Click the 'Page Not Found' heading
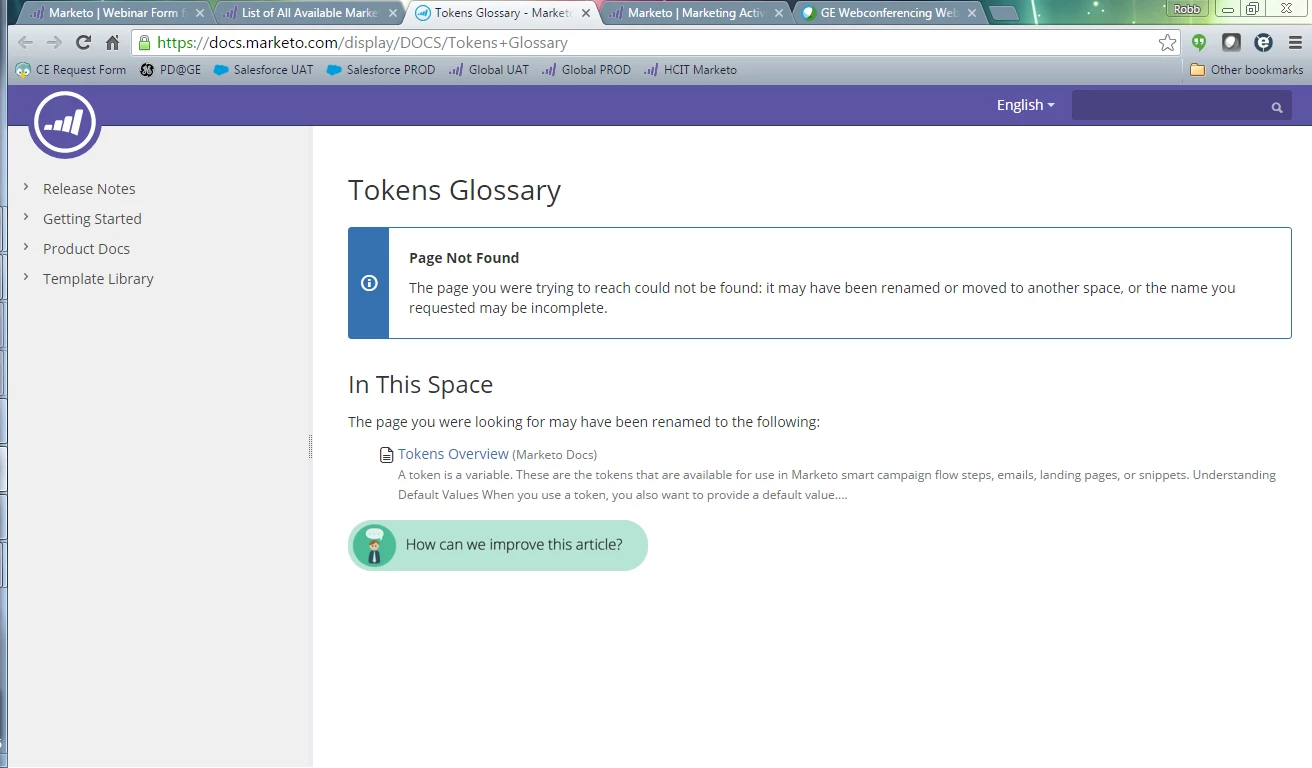This screenshot has width=1312, height=768. coord(464,257)
